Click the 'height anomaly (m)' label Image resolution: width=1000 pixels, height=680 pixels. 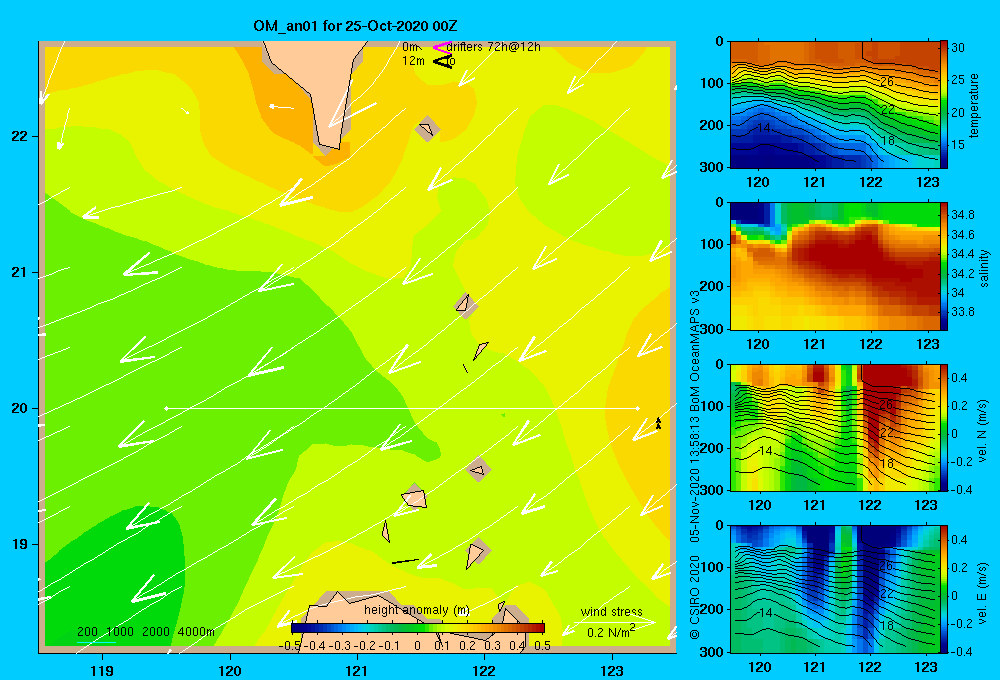click(416, 610)
